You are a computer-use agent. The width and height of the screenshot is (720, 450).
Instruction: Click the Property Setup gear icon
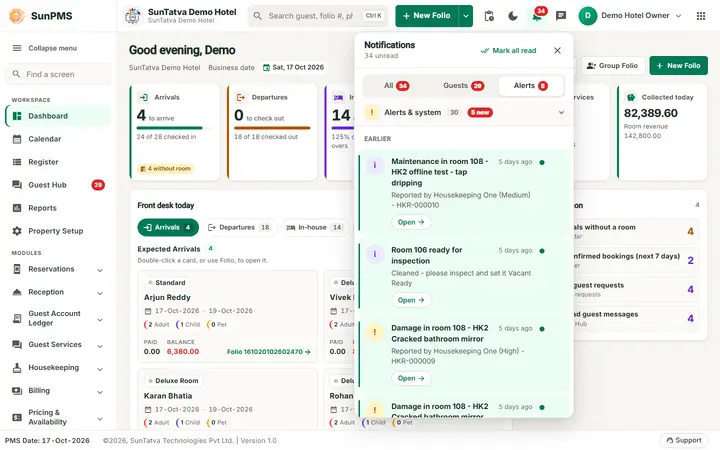coord(17,231)
